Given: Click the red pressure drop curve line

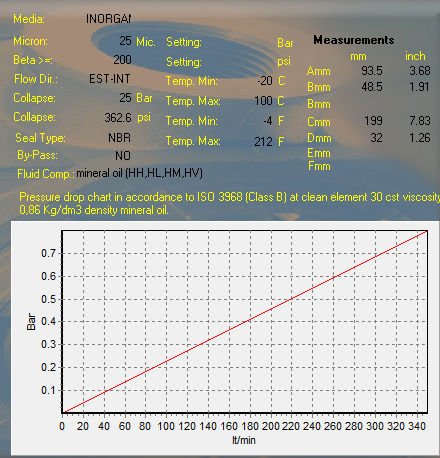Looking at the screenshot, I should click(245, 322).
